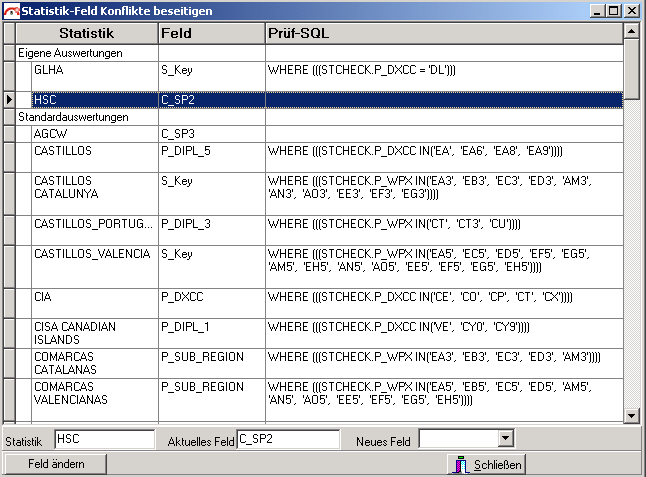Click the Statistik input field
646x477 pixels.
tap(104, 439)
